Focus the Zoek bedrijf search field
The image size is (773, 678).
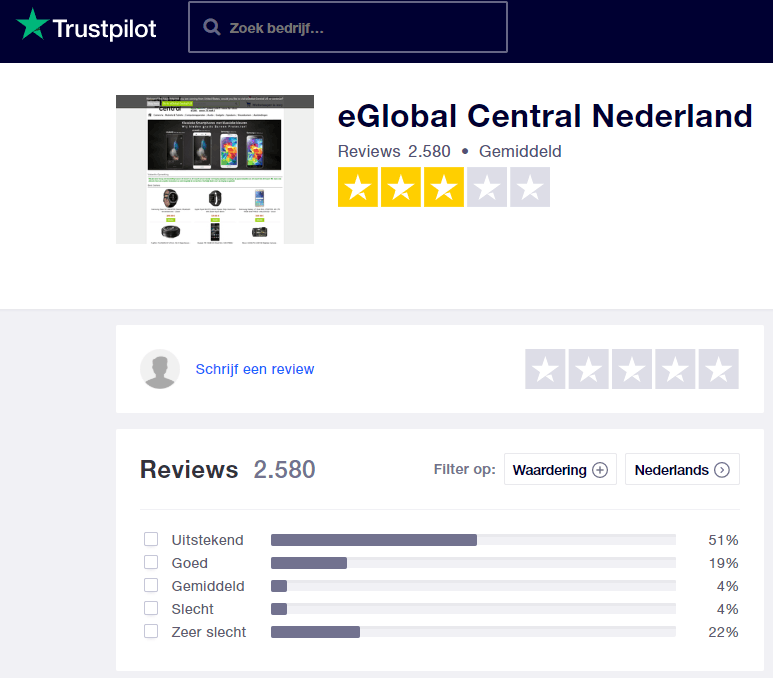(360, 28)
